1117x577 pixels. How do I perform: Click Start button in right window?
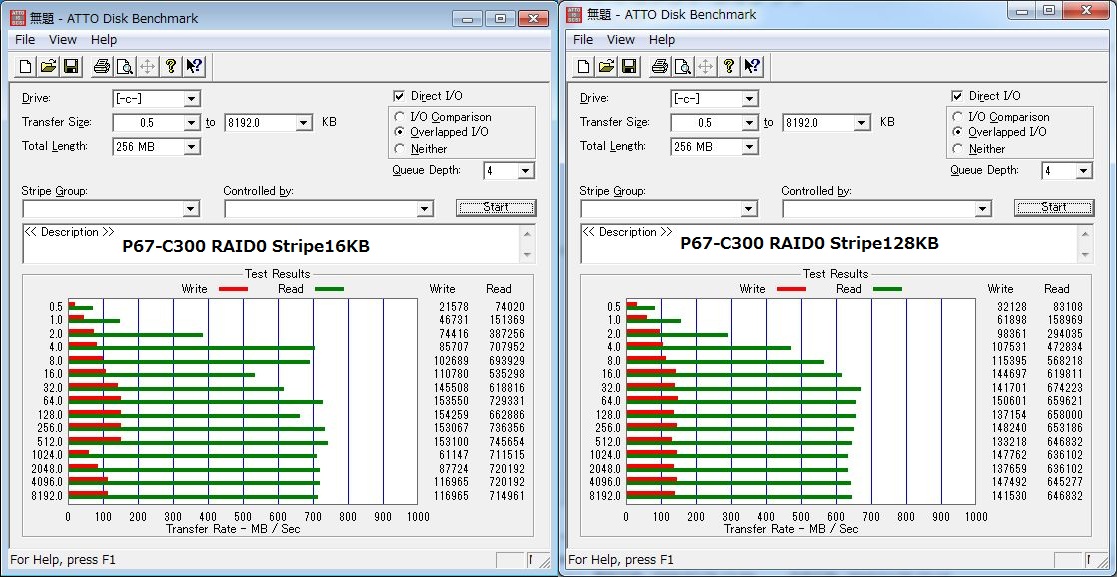tap(1054, 207)
